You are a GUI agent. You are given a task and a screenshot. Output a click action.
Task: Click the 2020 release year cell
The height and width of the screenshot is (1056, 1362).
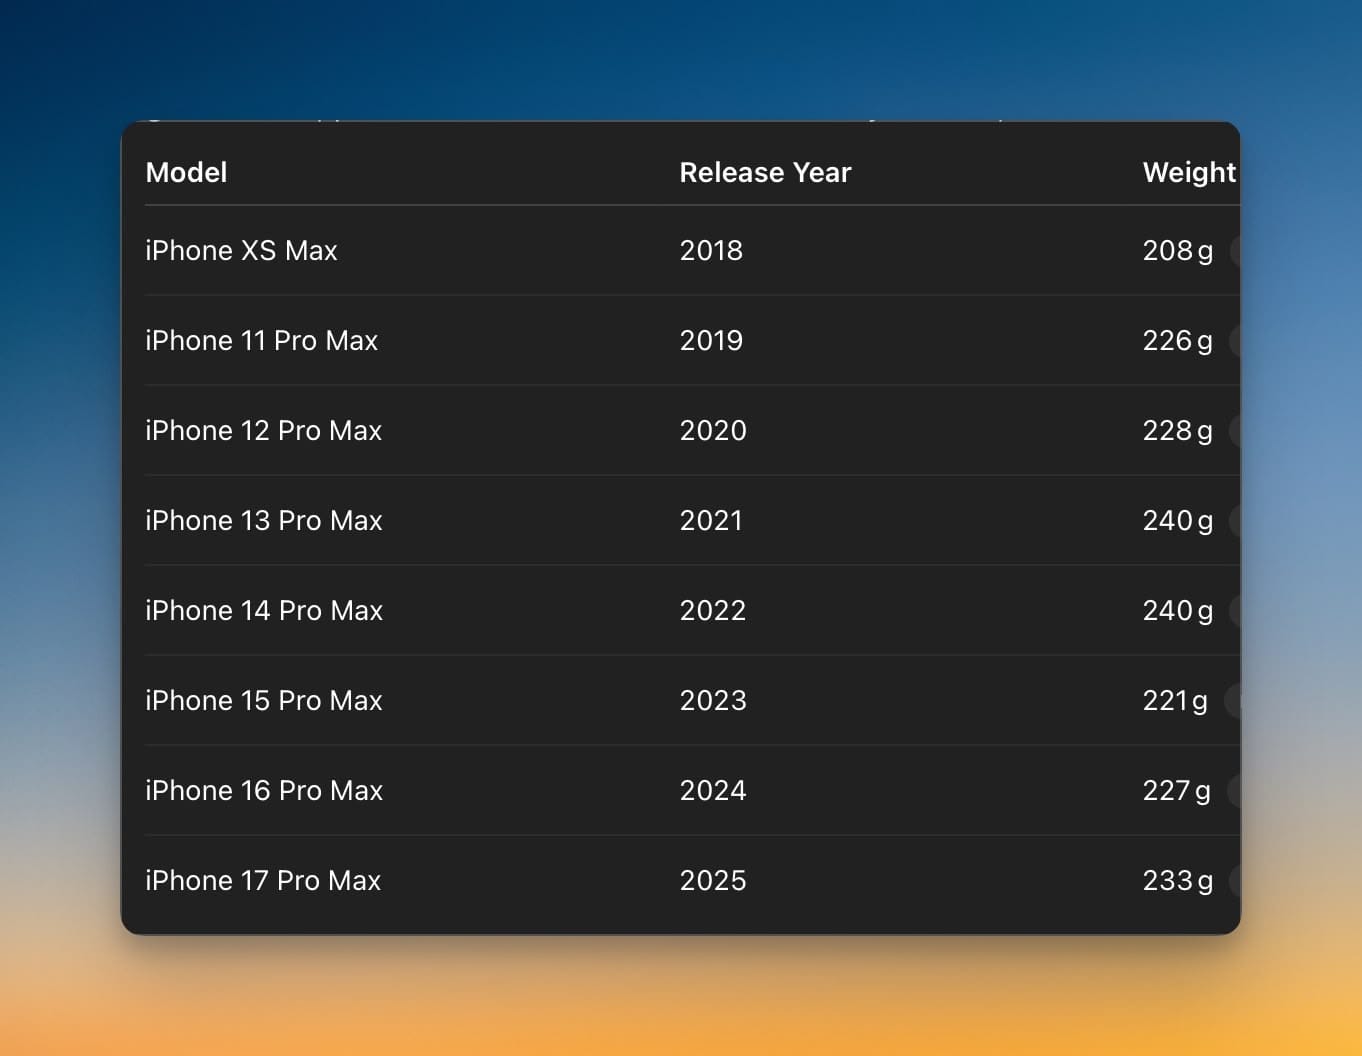click(x=713, y=430)
